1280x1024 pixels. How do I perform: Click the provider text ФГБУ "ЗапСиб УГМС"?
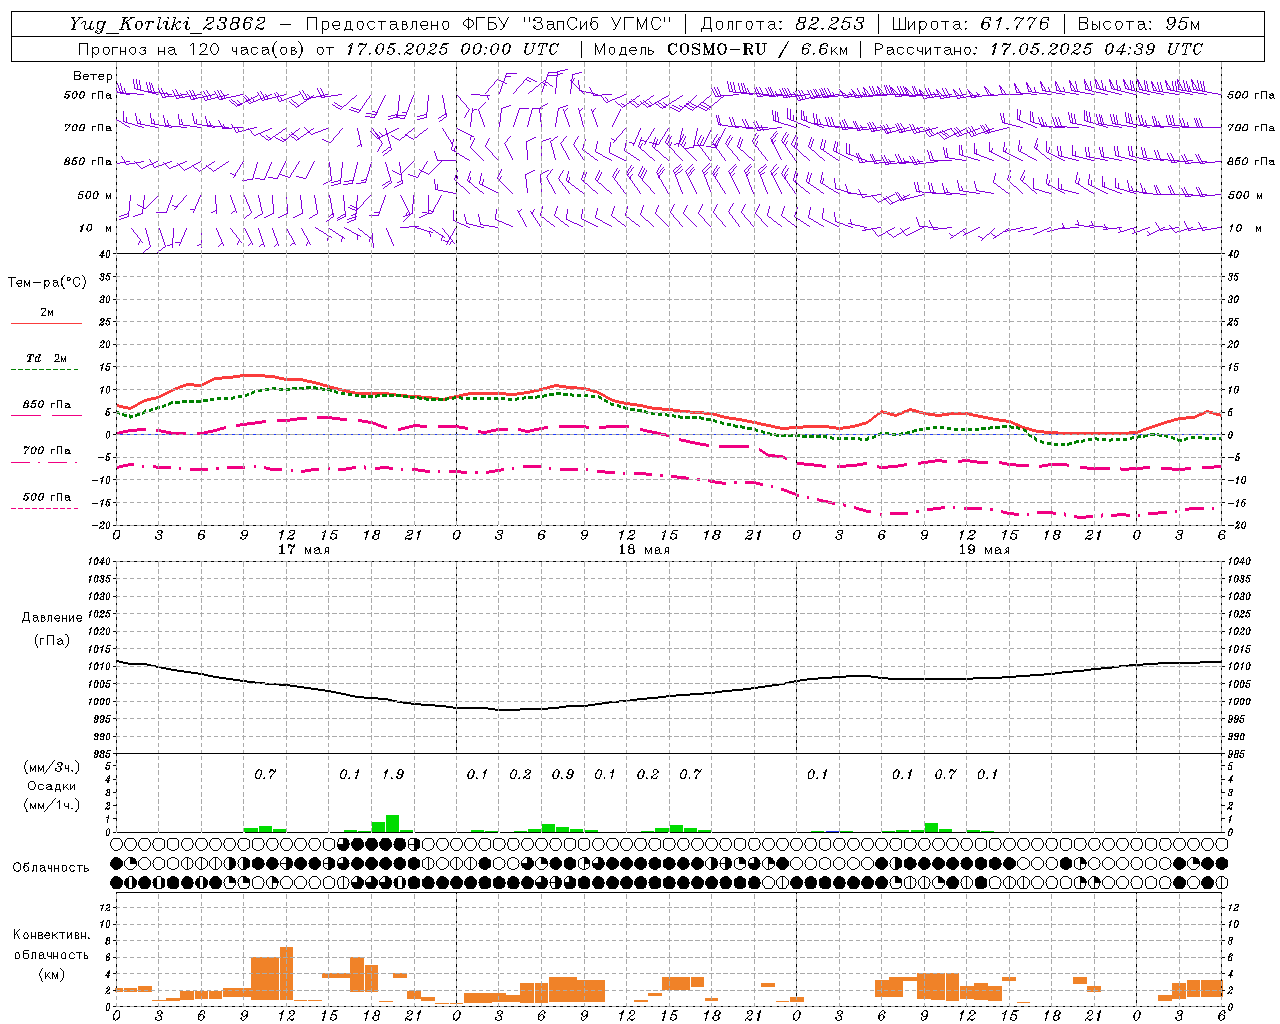[x=568, y=24]
